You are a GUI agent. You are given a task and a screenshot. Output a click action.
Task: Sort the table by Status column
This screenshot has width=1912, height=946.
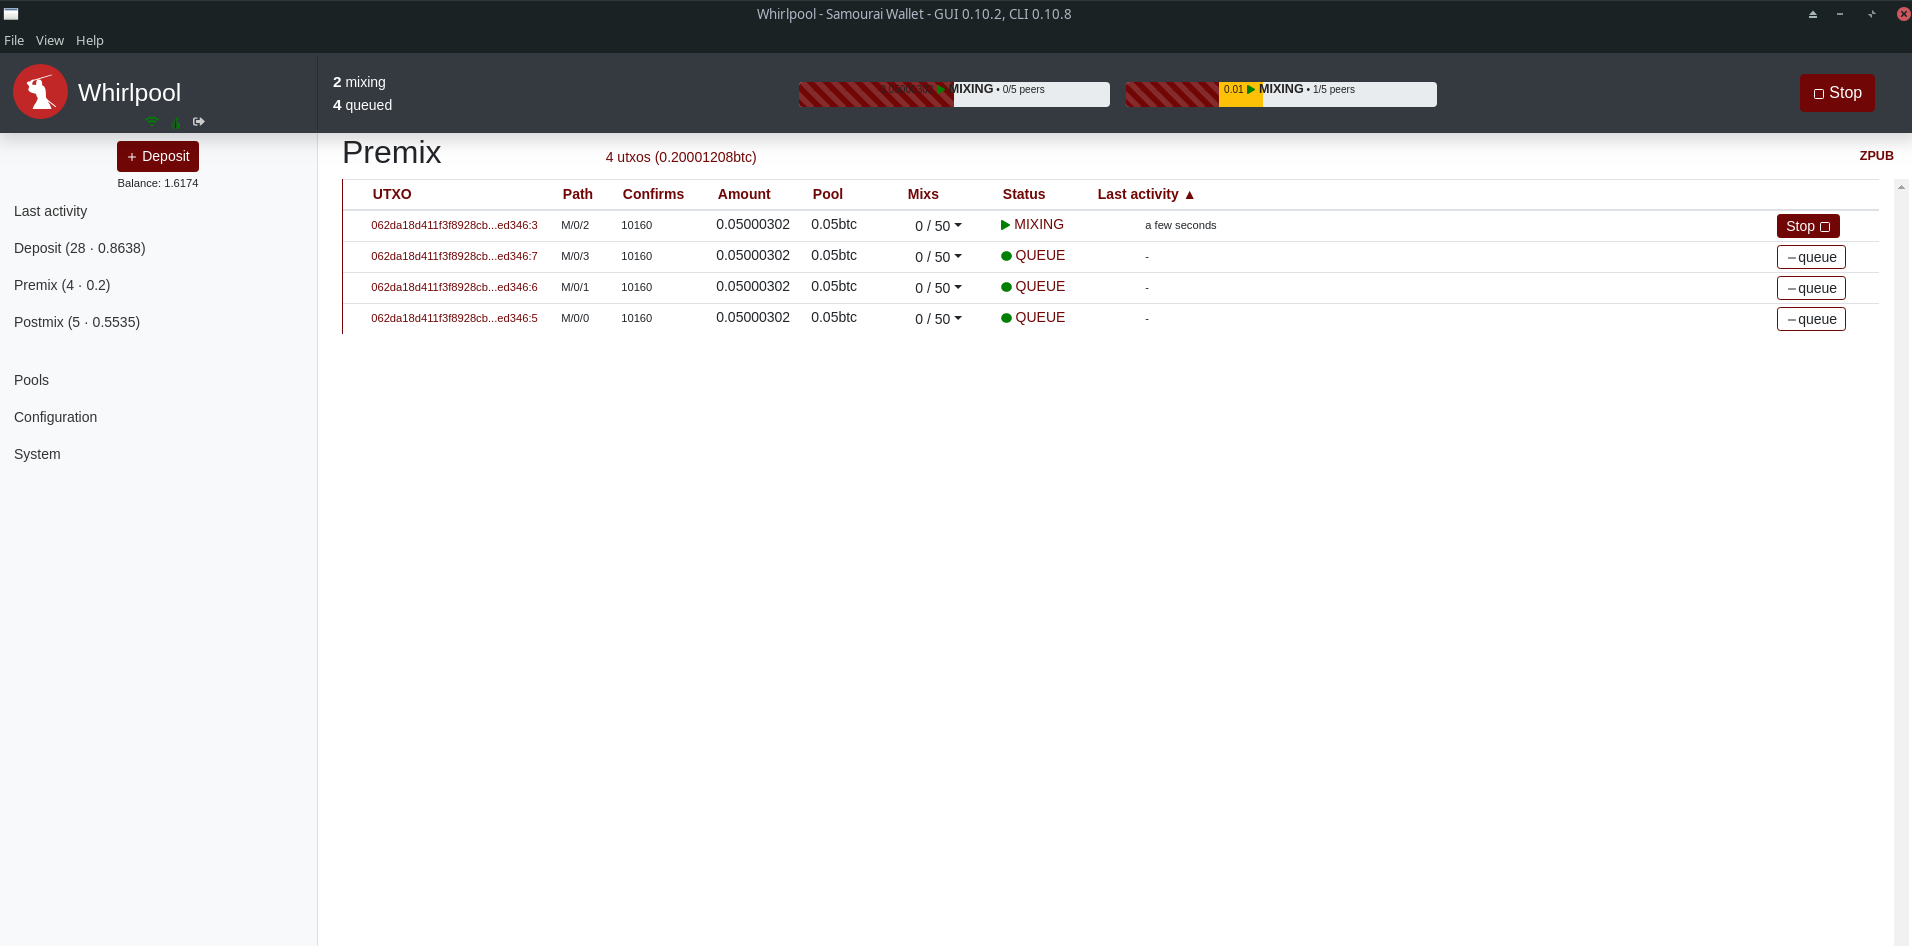click(x=1024, y=194)
